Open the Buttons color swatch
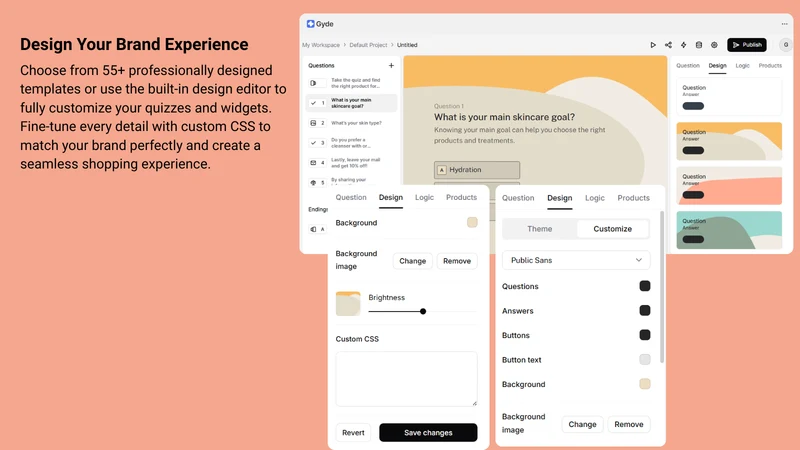Screen dimensions: 800x450 tap(645, 335)
